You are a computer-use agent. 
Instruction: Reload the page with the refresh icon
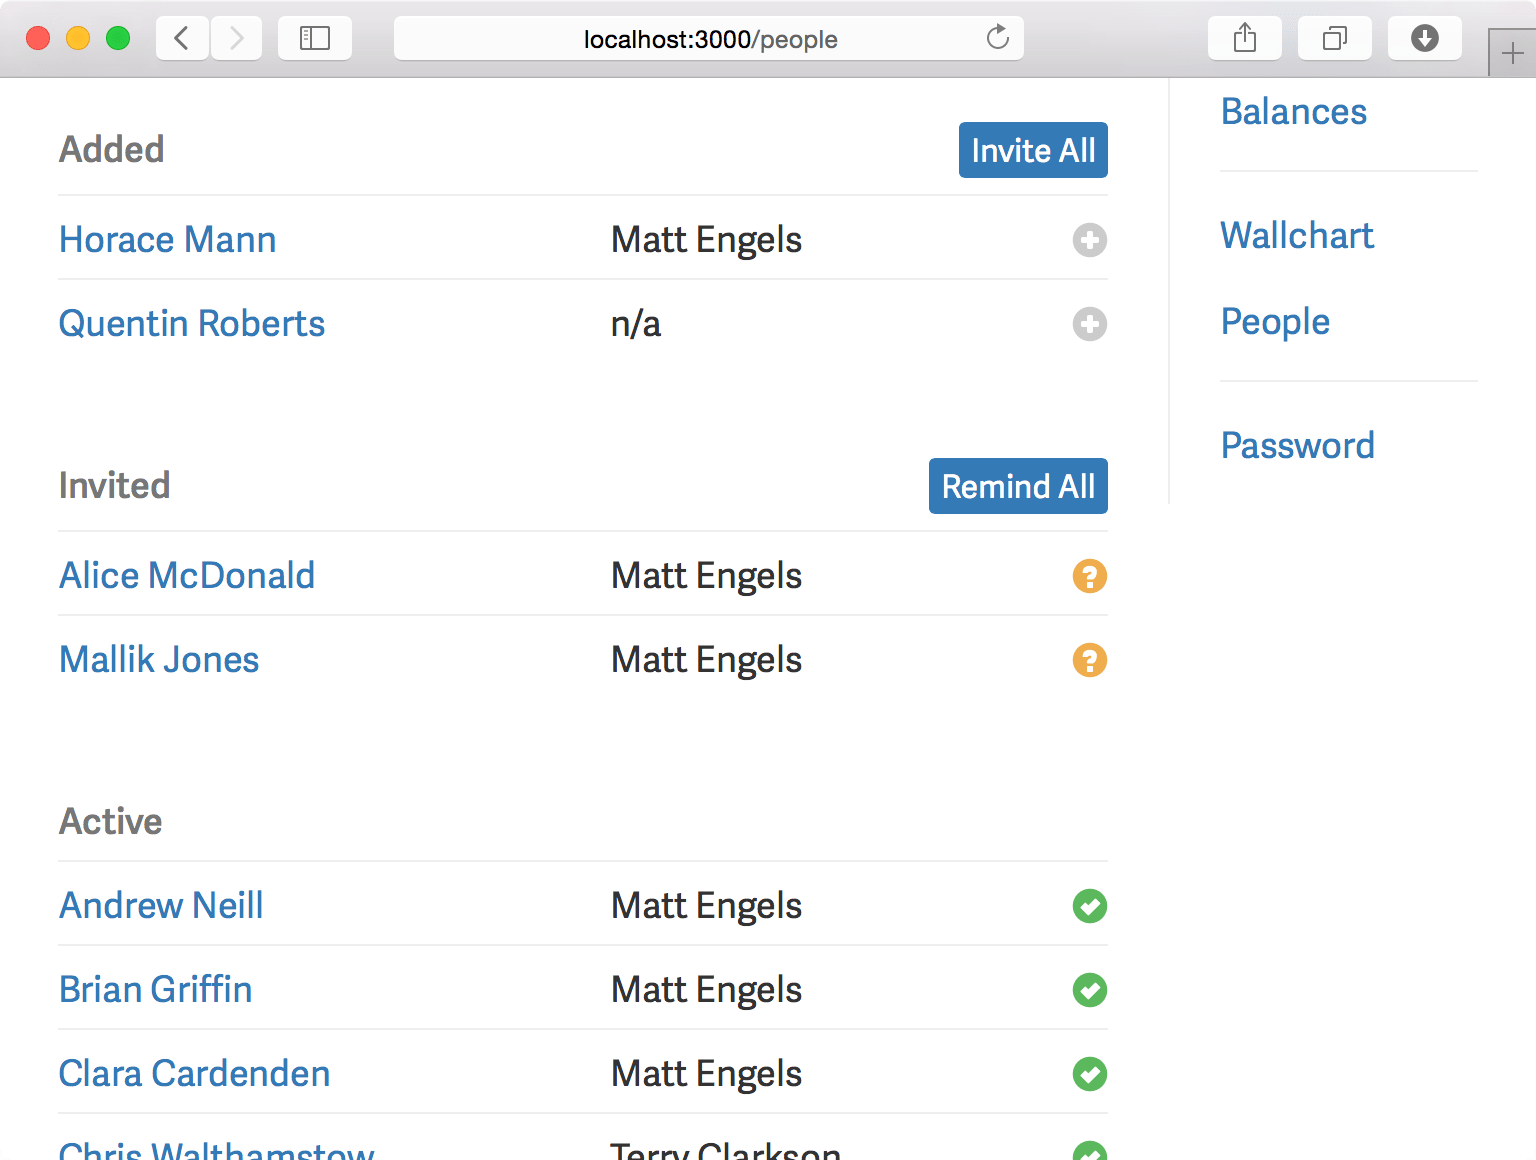click(x=998, y=38)
